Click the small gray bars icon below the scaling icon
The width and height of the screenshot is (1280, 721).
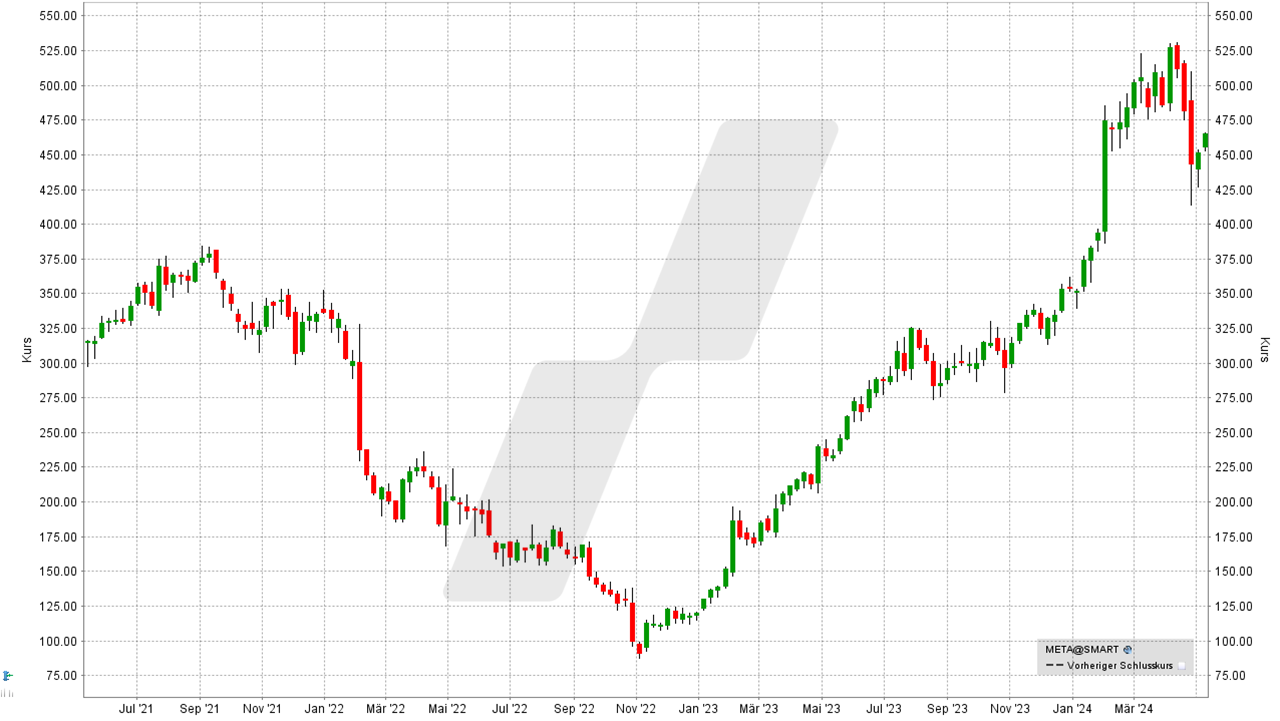click(7, 693)
